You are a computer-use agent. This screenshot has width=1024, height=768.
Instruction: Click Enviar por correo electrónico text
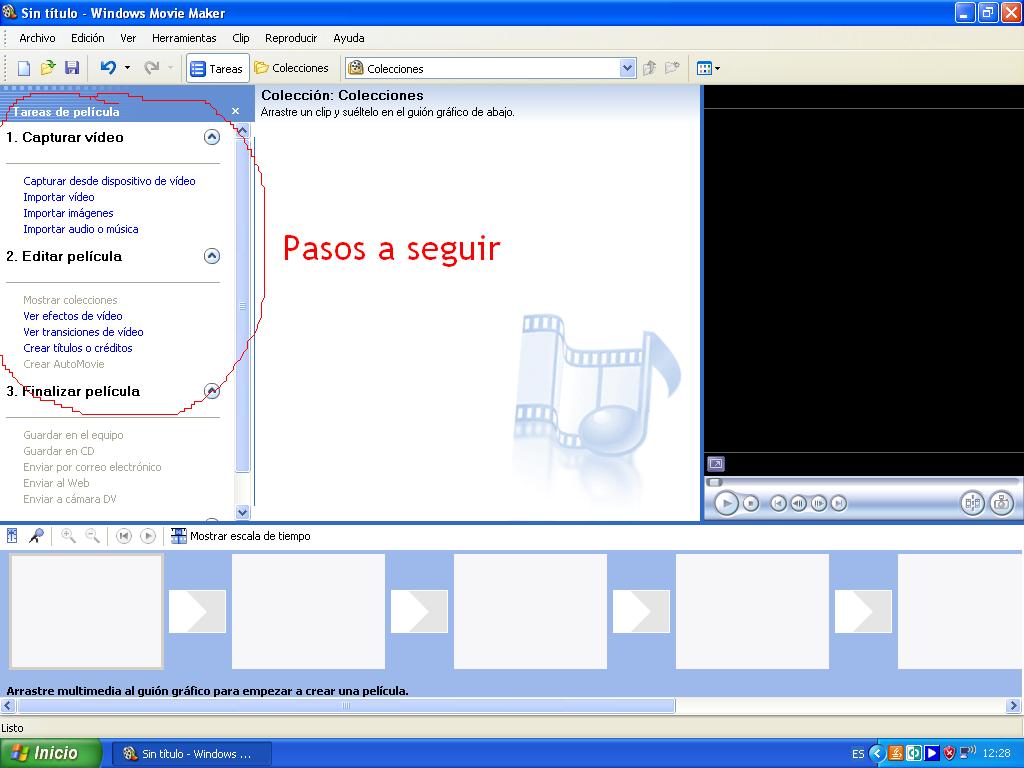[92, 467]
